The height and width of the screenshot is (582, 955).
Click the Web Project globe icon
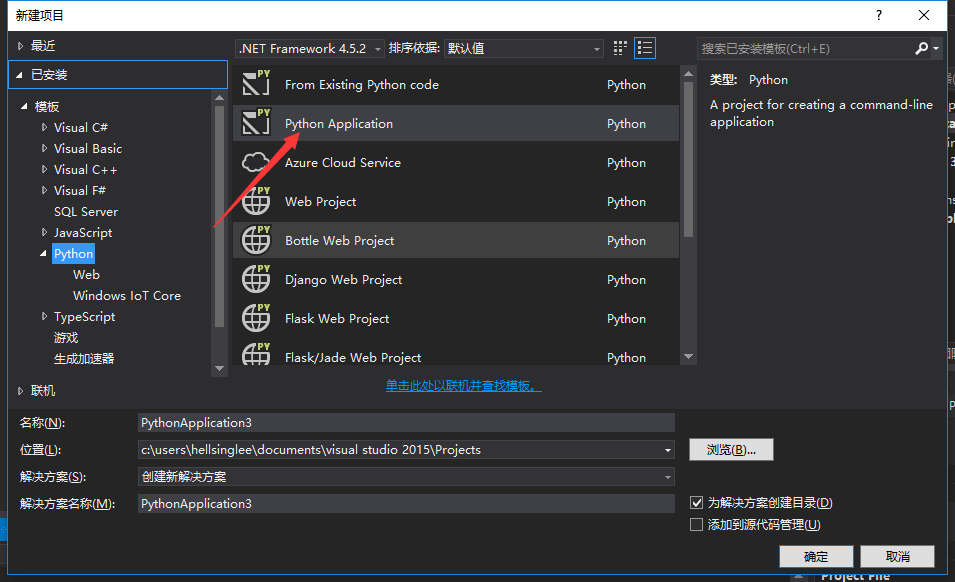[256, 200]
